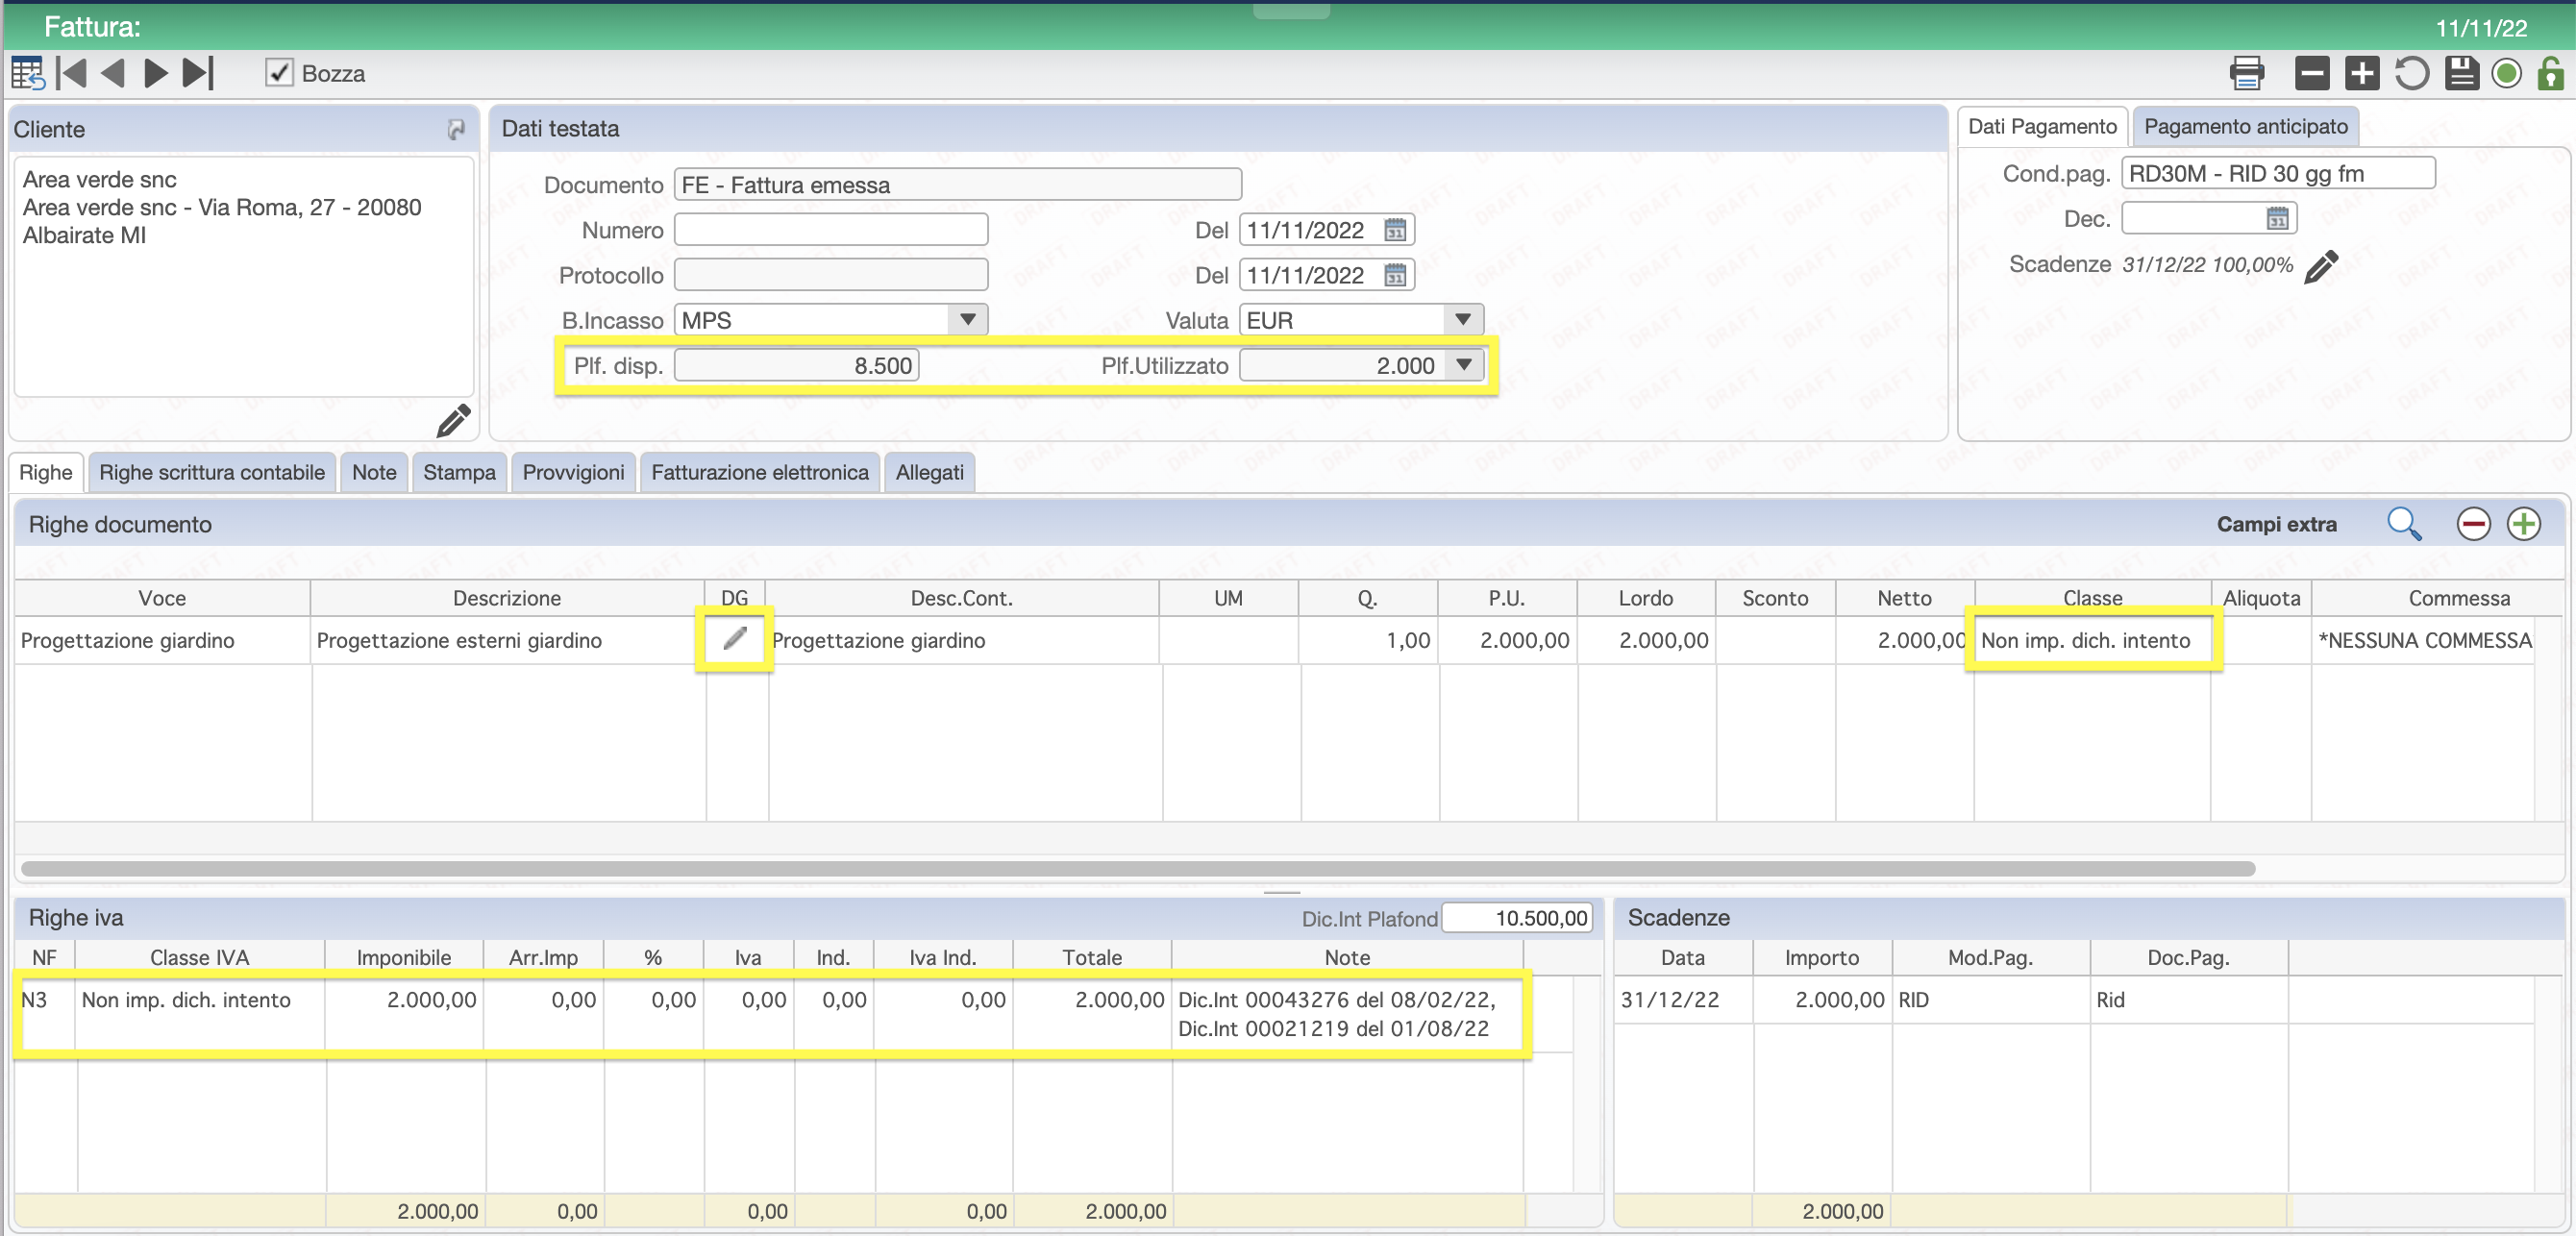The width and height of the screenshot is (2576, 1236).
Task: Remove row with red minus icon
Action: point(2473,523)
